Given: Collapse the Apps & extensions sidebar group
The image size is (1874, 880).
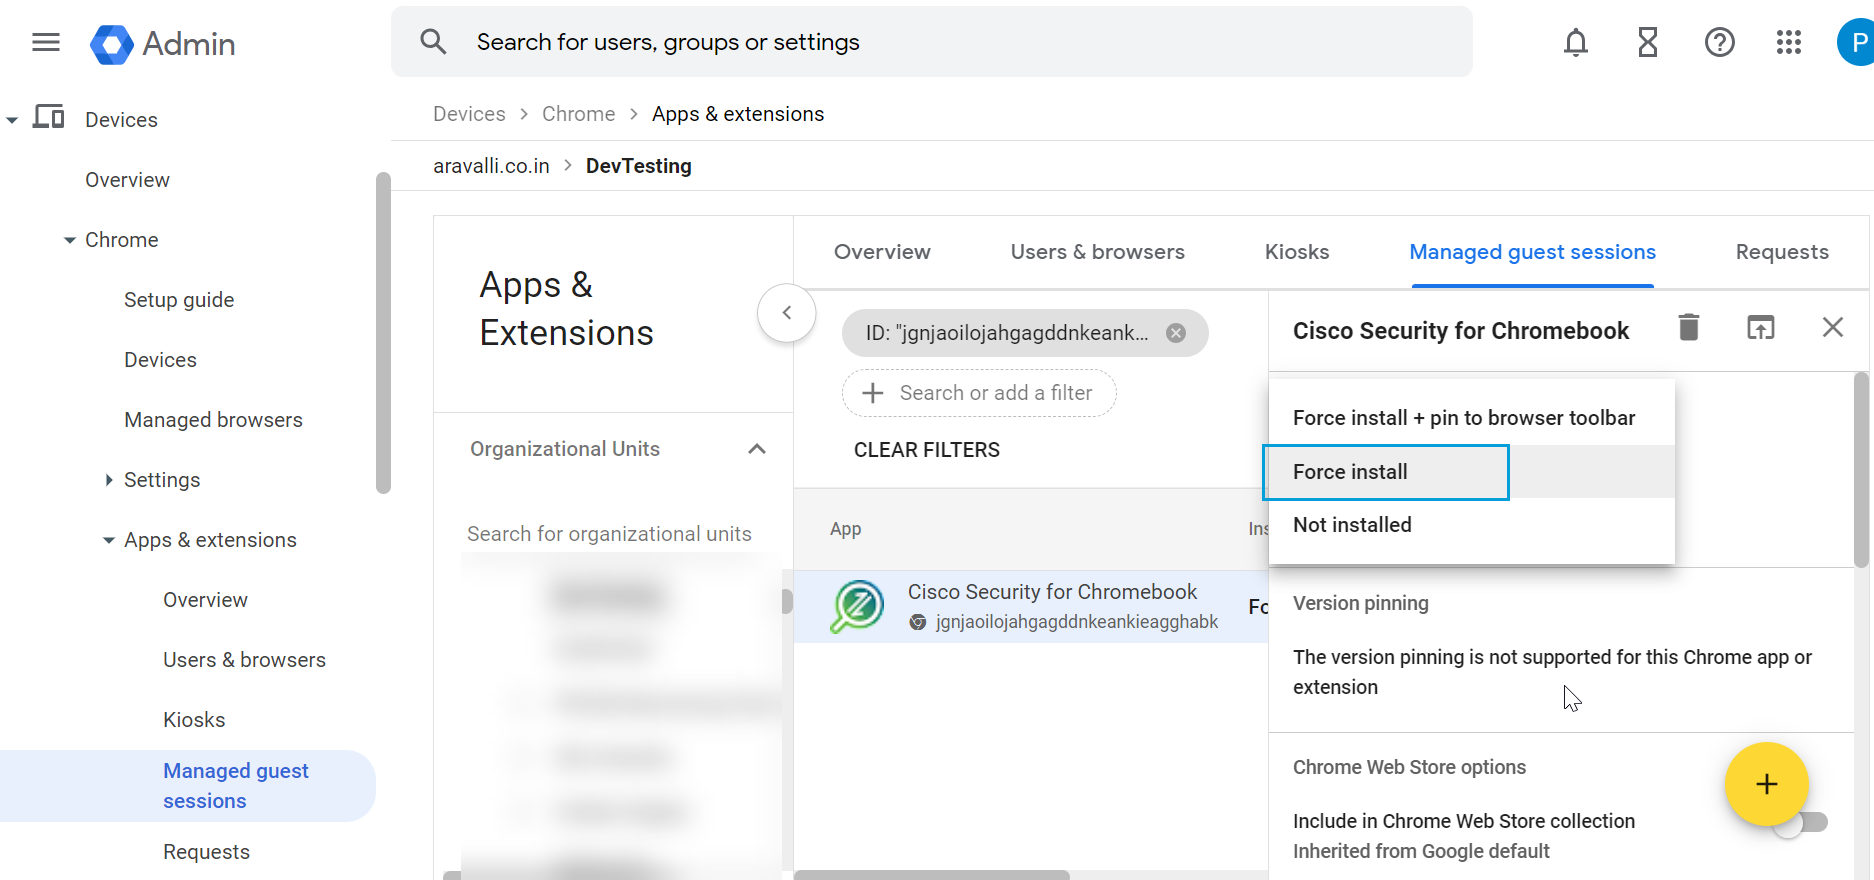Looking at the screenshot, I should click(108, 540).
